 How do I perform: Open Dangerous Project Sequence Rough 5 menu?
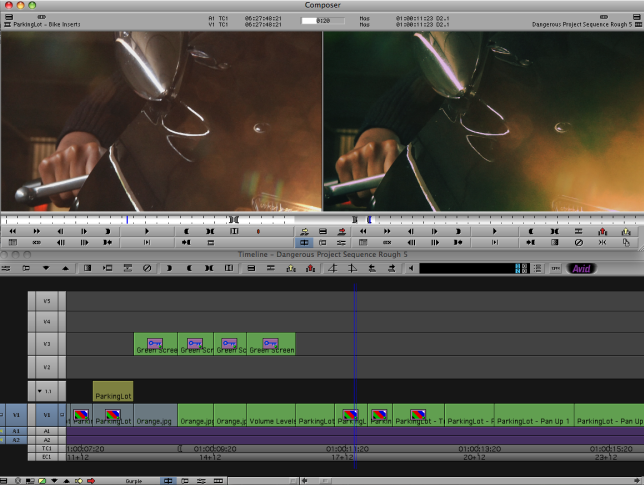pos(582,25)
